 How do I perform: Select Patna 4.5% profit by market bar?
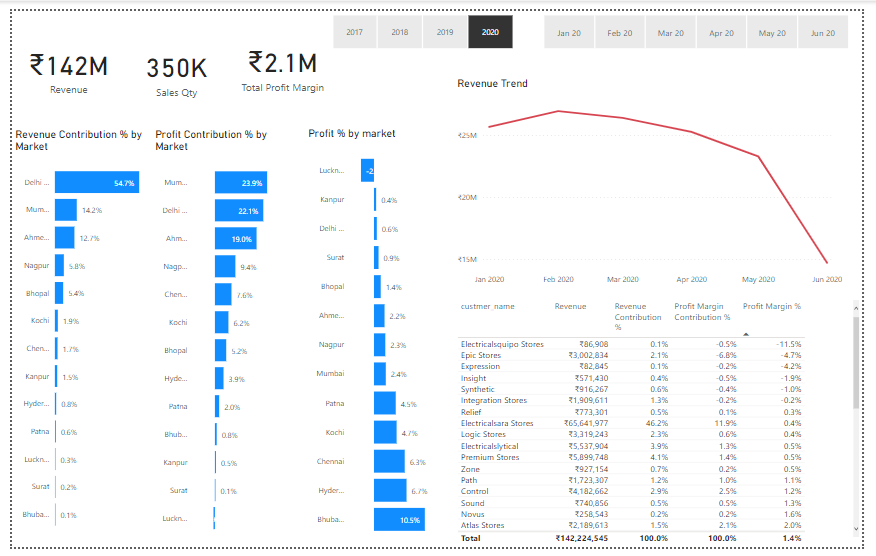[x=385, y=403]
